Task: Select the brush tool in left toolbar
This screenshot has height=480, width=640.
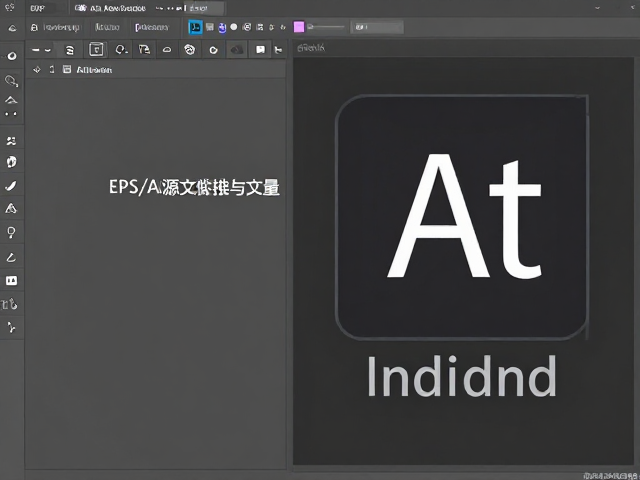Action: (11, 186)
